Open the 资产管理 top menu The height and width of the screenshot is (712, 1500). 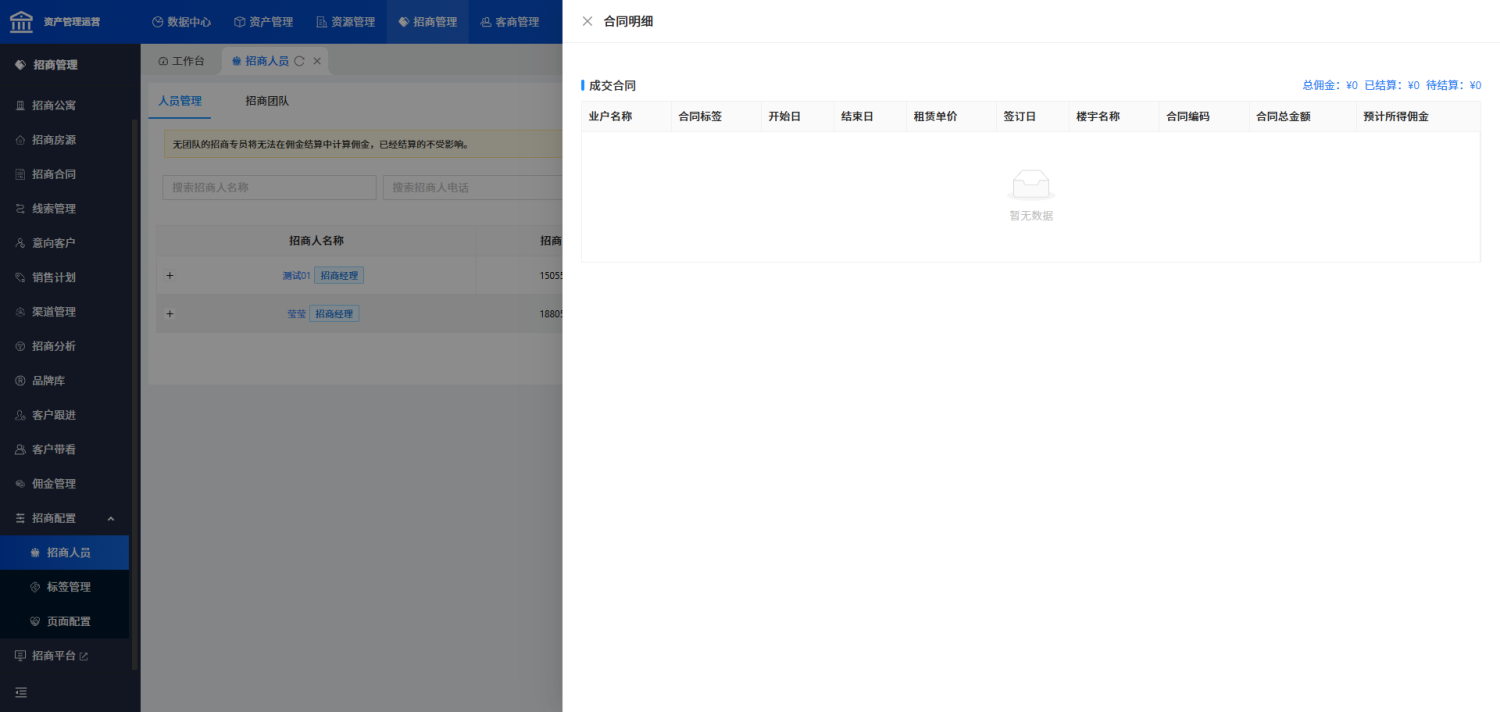tap(263, 22)
